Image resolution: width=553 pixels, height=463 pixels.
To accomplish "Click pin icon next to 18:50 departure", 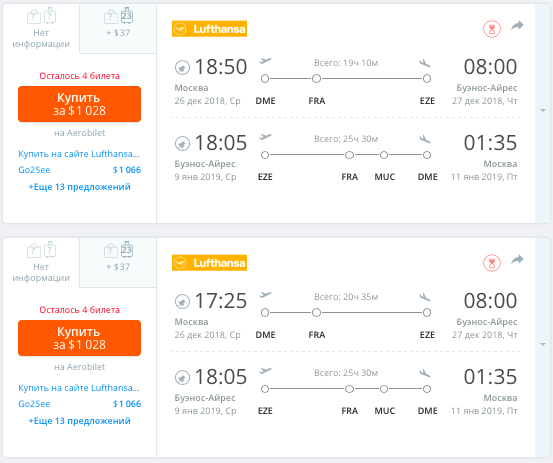I will click(x=182, y=67).
